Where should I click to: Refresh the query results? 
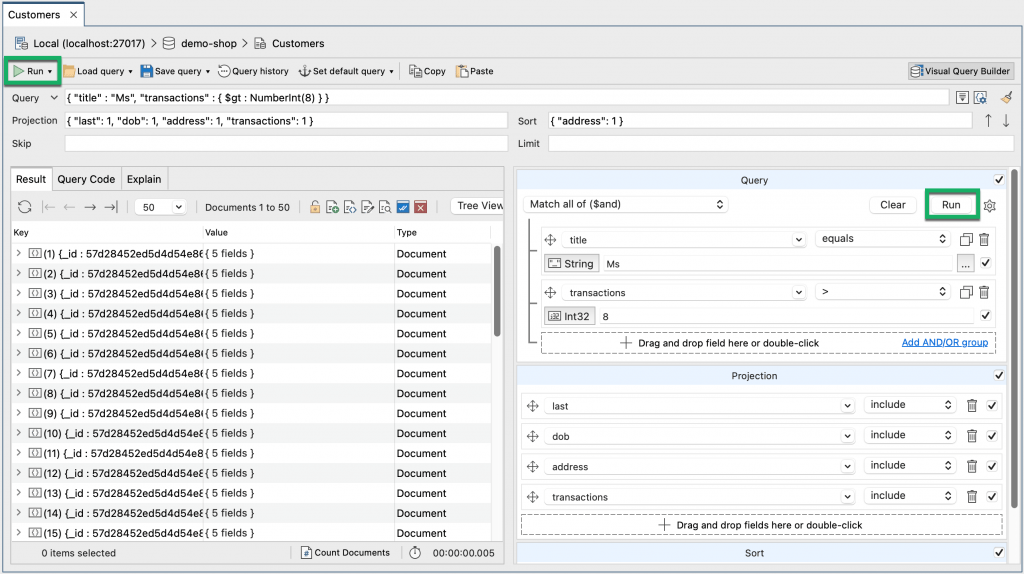(25, 207)
